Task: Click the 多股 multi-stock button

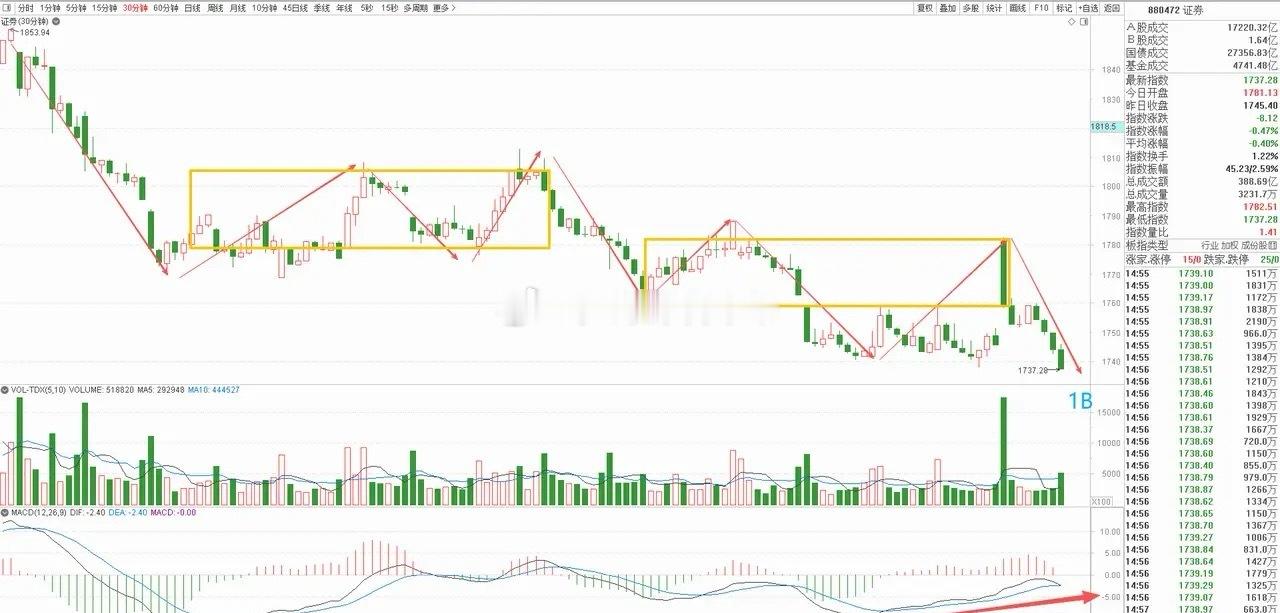Action: pyautogui.click(x=970, y=7)
